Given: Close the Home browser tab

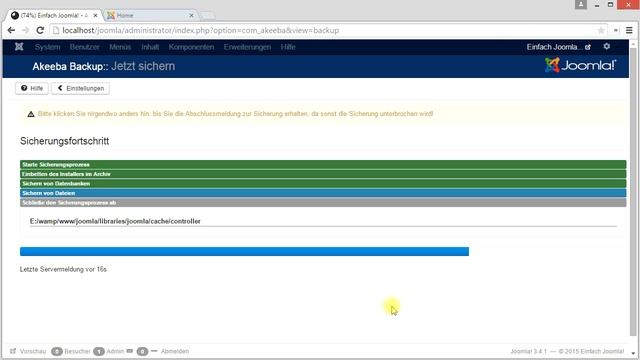Looking at the screenshot, I should pyautogui.click(x=191, y=16).
